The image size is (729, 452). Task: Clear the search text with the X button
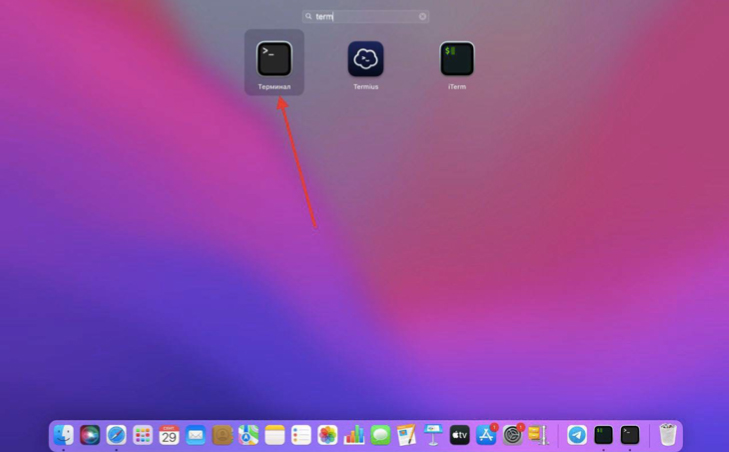click(x=422, y=17)
